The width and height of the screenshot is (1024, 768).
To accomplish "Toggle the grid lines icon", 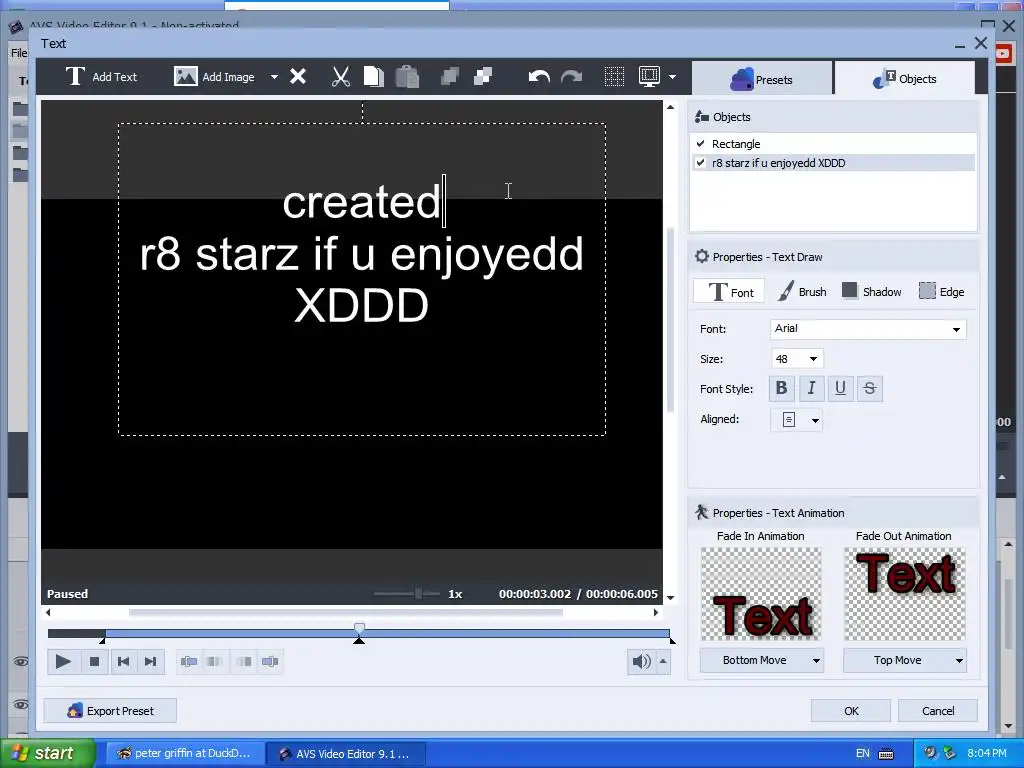I will point(614,76).
